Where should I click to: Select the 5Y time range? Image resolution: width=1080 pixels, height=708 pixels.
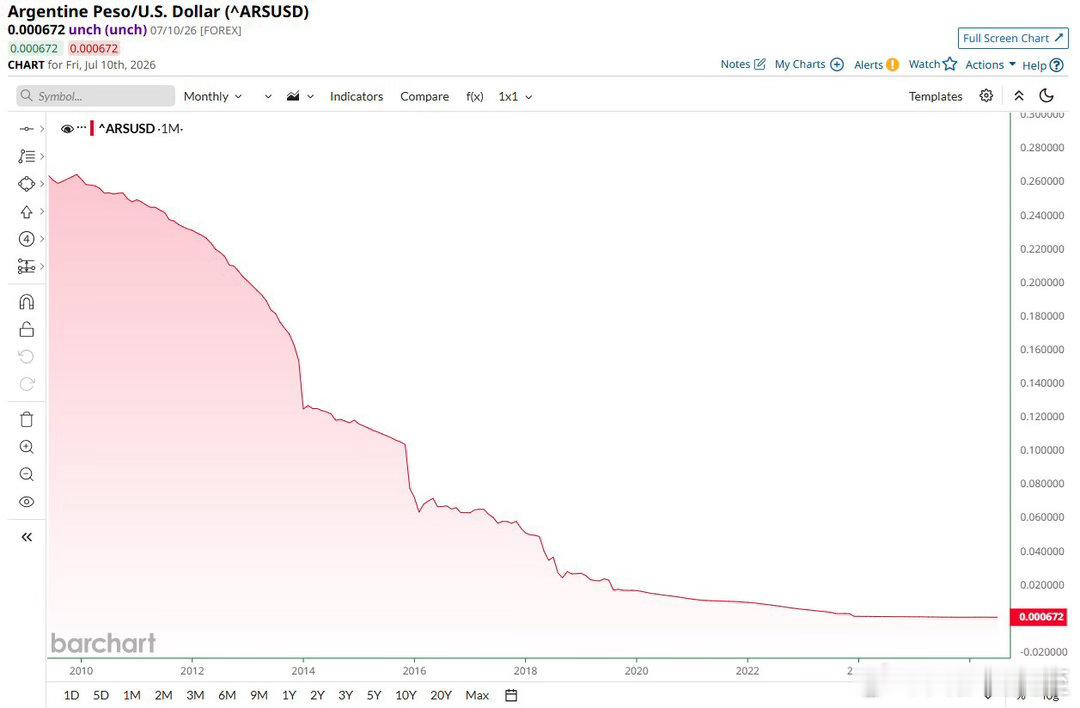[373, 696]
